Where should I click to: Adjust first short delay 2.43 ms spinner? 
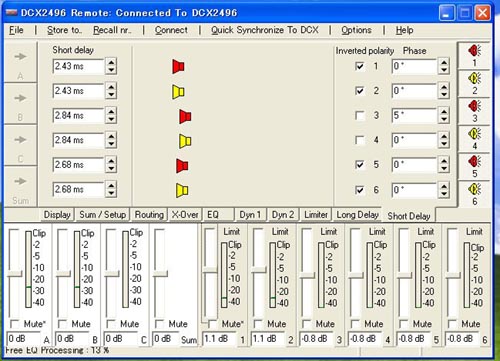[x=111, y=66]
